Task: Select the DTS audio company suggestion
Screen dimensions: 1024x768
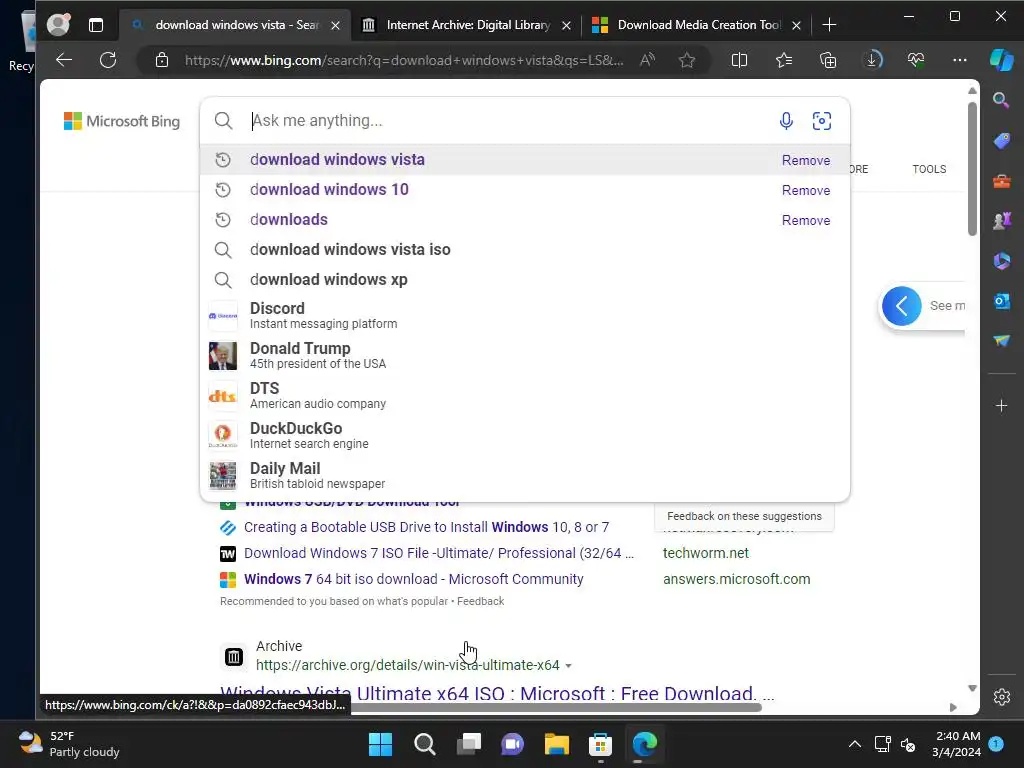Action: coord(524,395)
